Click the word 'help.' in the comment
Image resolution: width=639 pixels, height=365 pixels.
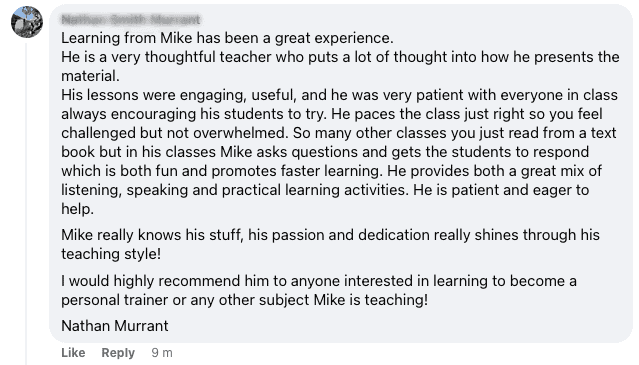click(77, 209)
